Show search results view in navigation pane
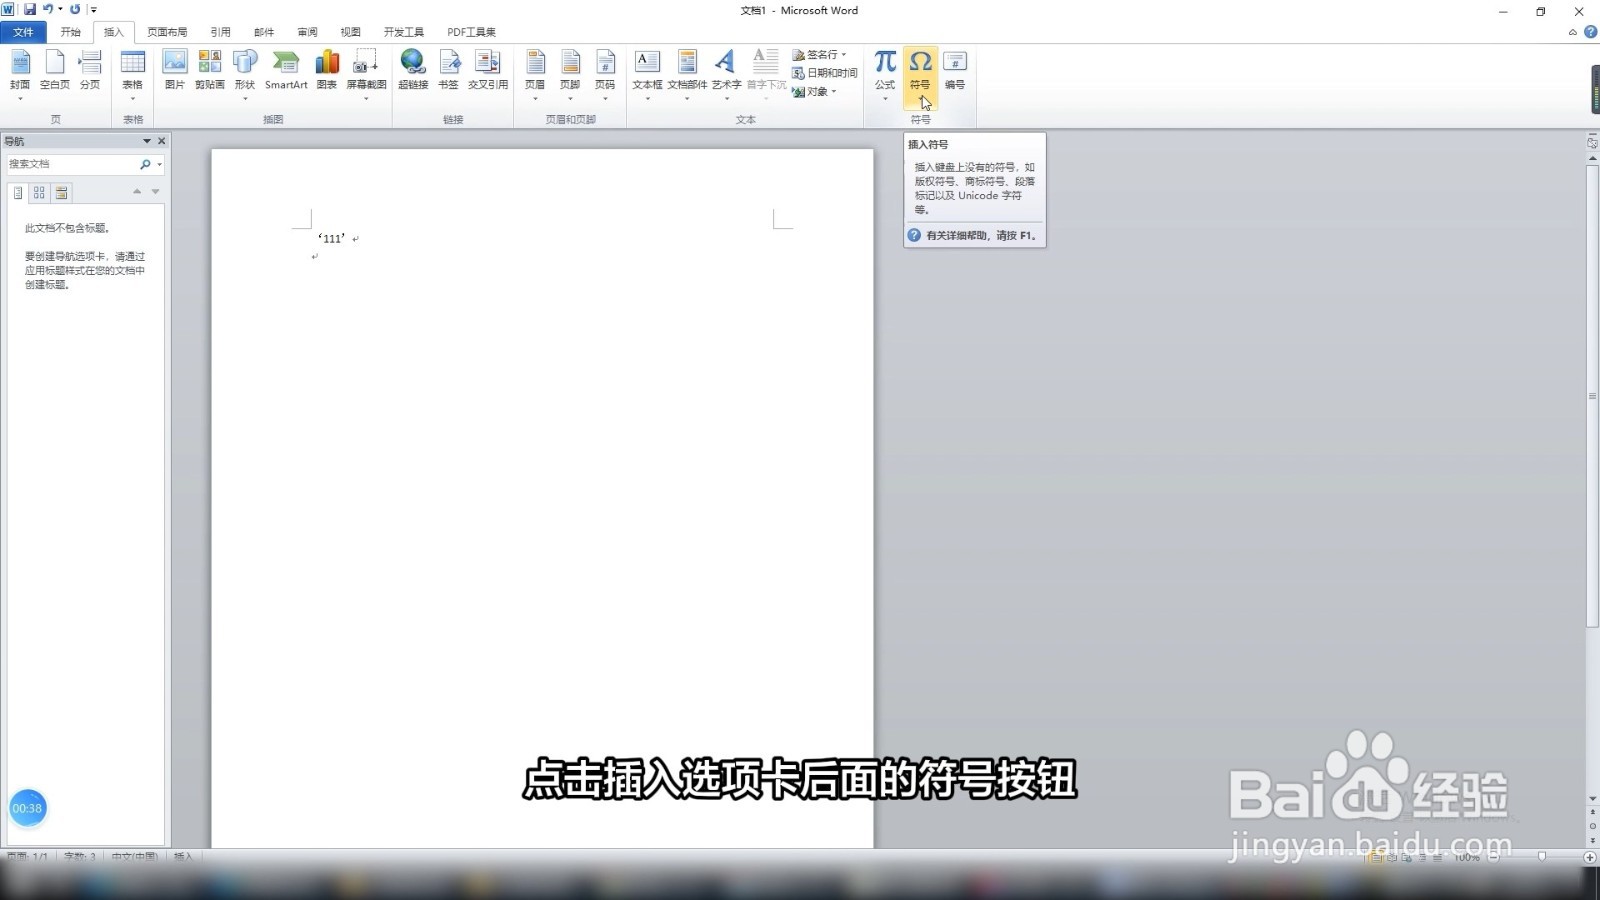Image resolution: width=1600 pixels, height=900 pixels. (61, 192)
